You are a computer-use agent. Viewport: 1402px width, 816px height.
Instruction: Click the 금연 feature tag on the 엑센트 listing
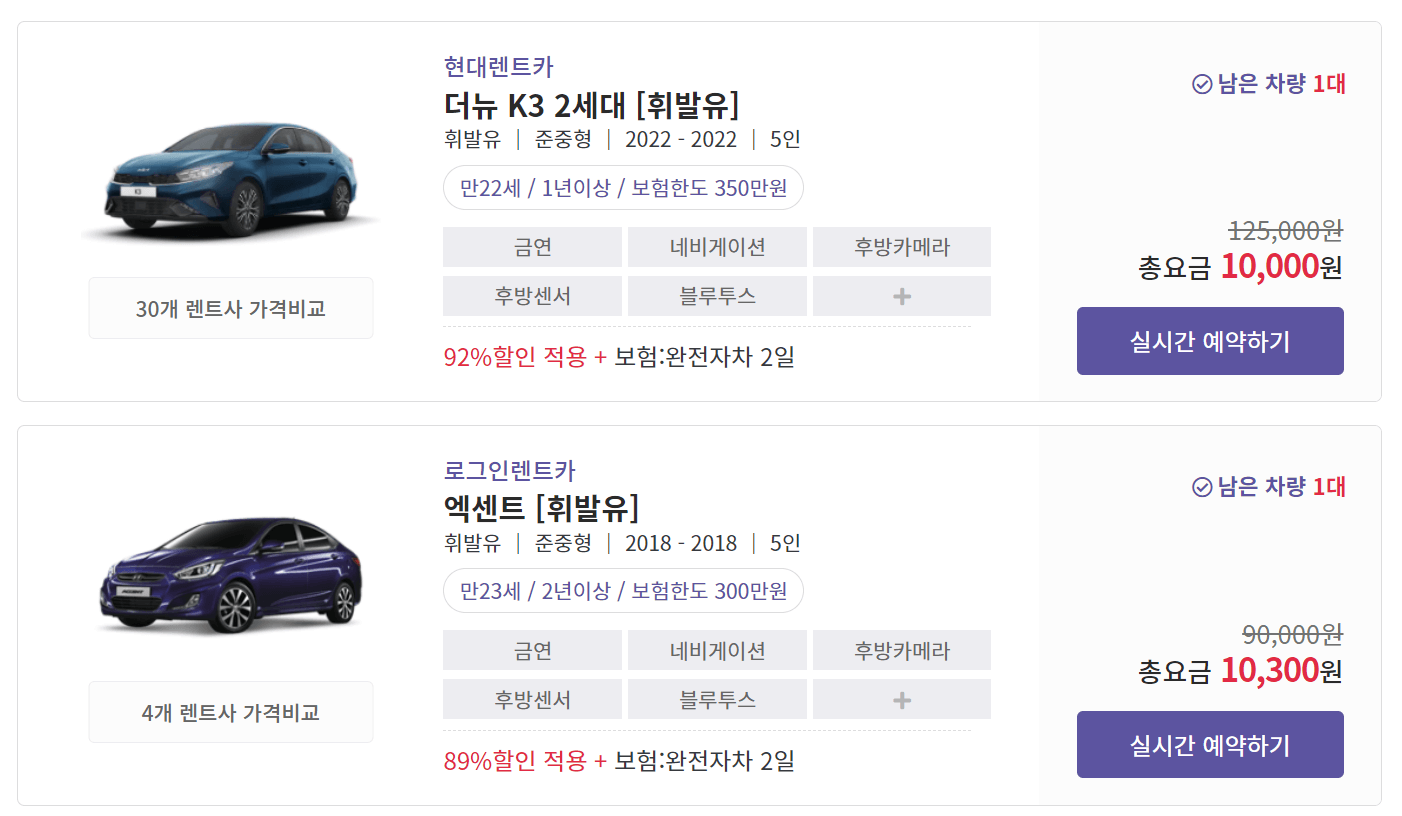532,650
